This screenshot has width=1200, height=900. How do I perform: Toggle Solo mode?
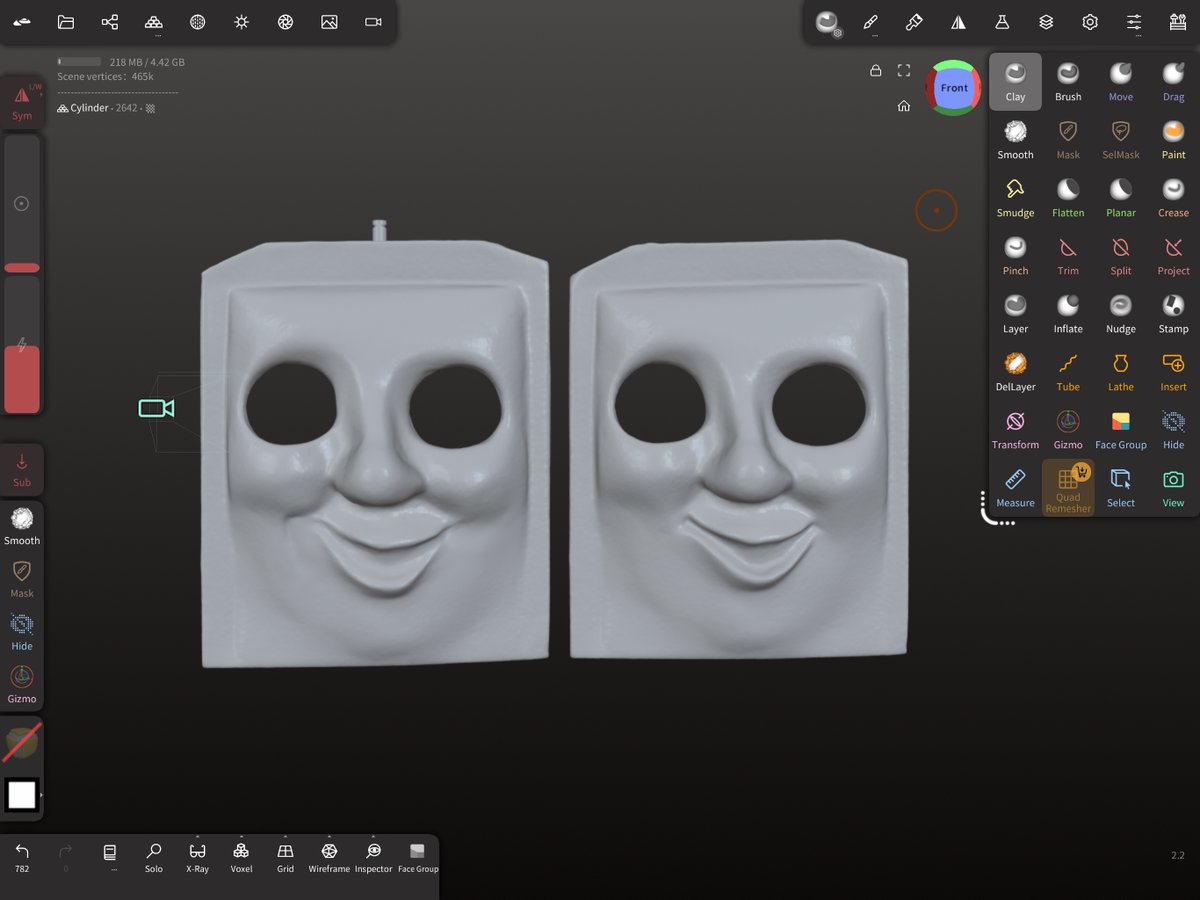point(153,857)
